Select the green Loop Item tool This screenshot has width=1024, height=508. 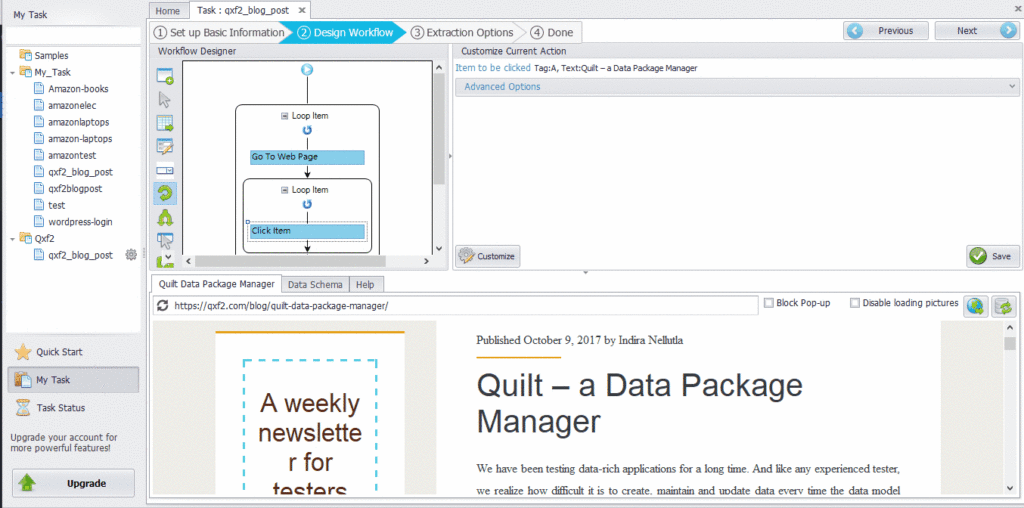click(x=165, y=193)
